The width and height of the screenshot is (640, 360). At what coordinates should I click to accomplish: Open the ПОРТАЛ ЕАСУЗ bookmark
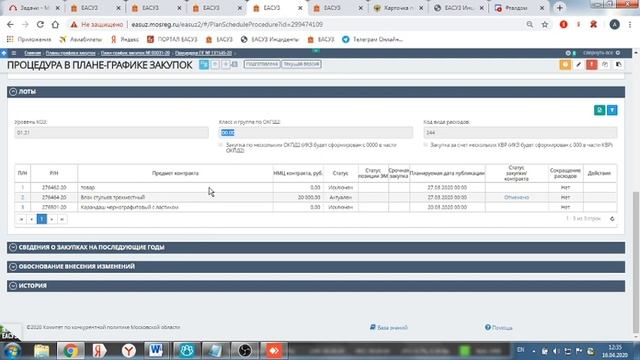coord(172,40)
